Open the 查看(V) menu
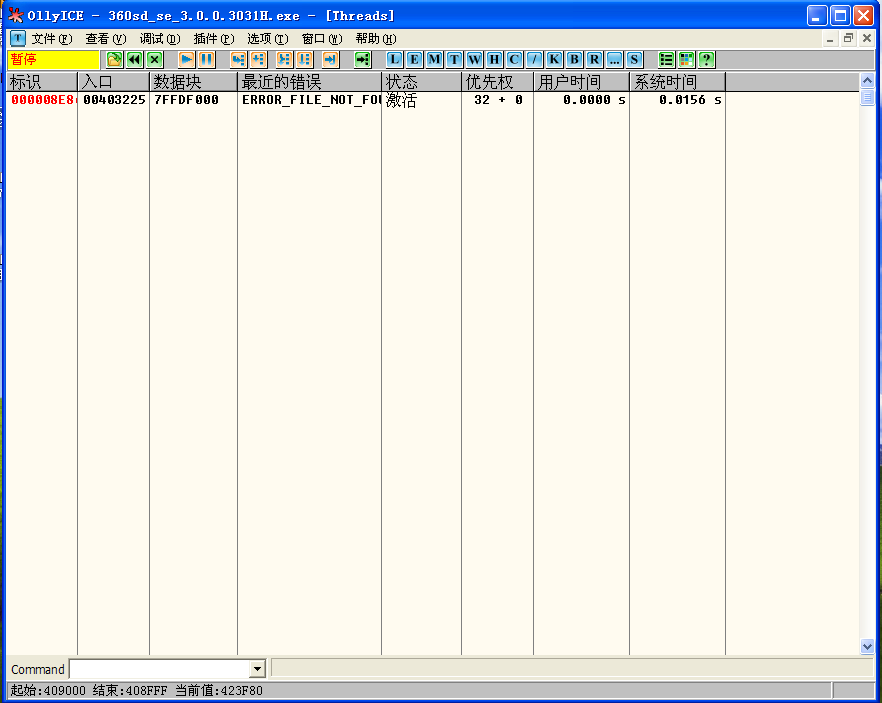Viewport: 882px width, 703px height. (106, 39)
